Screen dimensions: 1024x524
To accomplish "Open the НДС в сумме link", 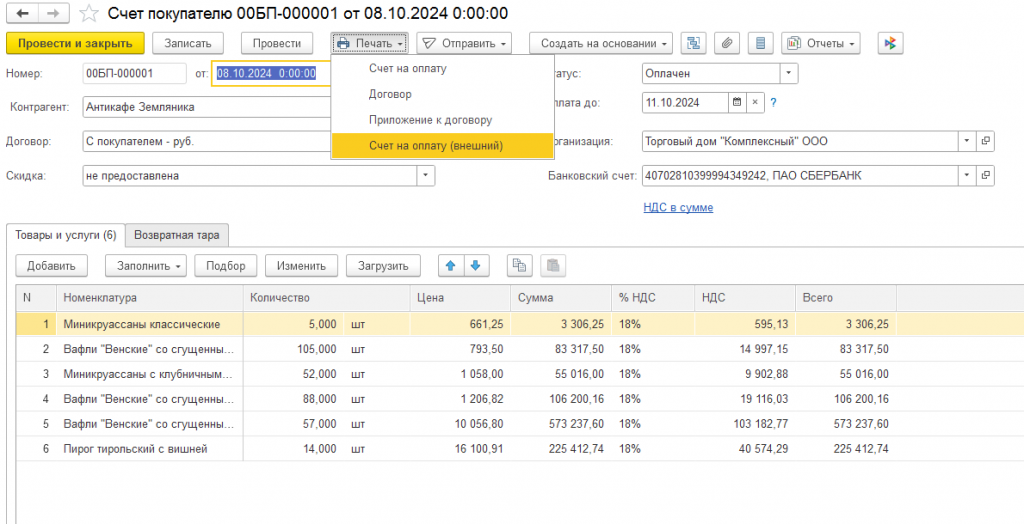I will 678,207.
